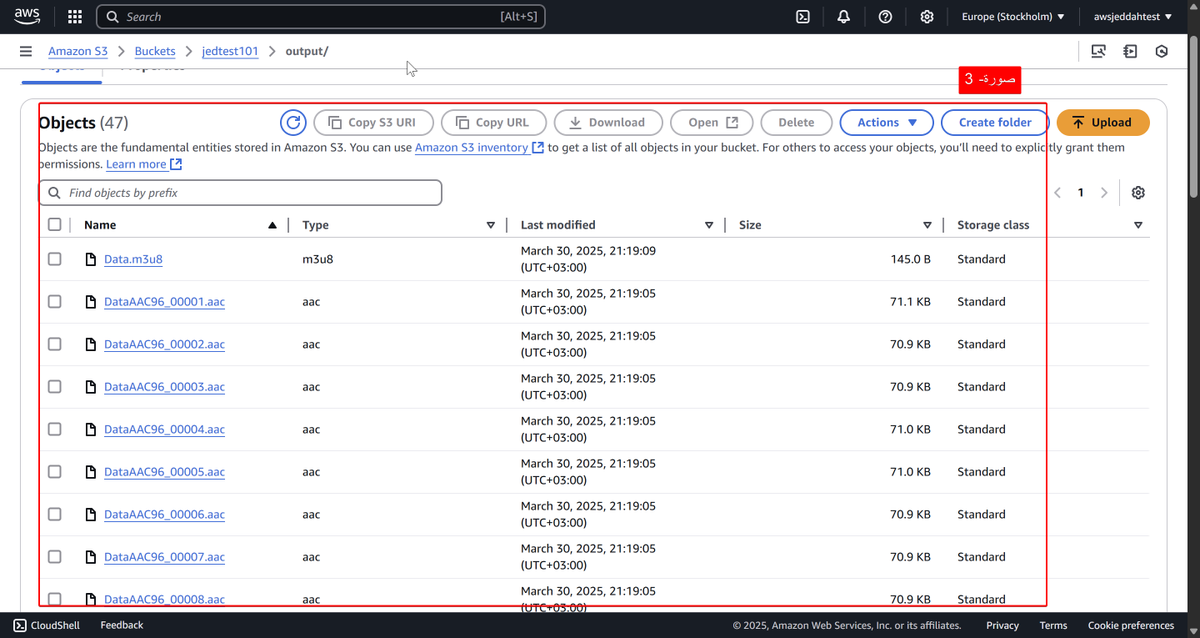Viewport: 1200px width, 638px height.
Task: Click the m3u8 type cell
Action: click(x=317, y=259)
